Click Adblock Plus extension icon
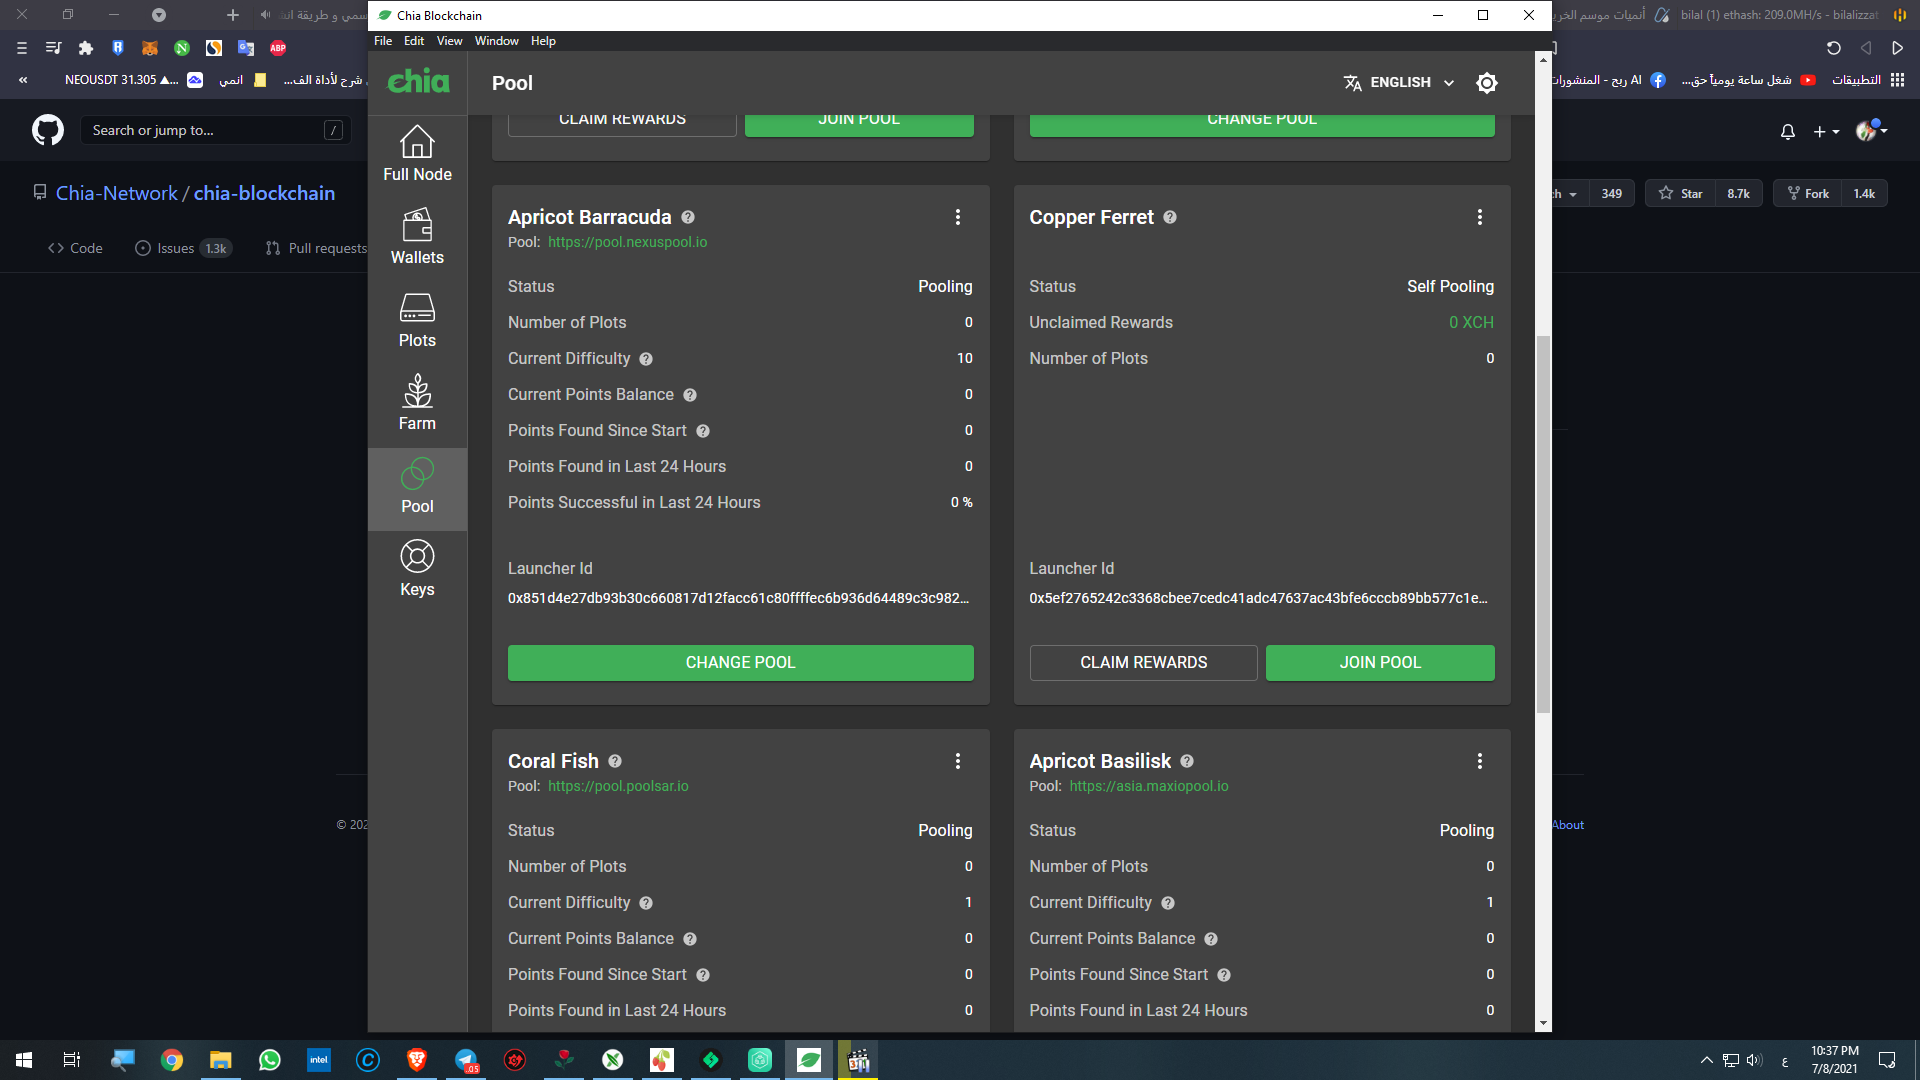Image resolution: width=1920 pixels, height=1080 pixels. point(278,48)
